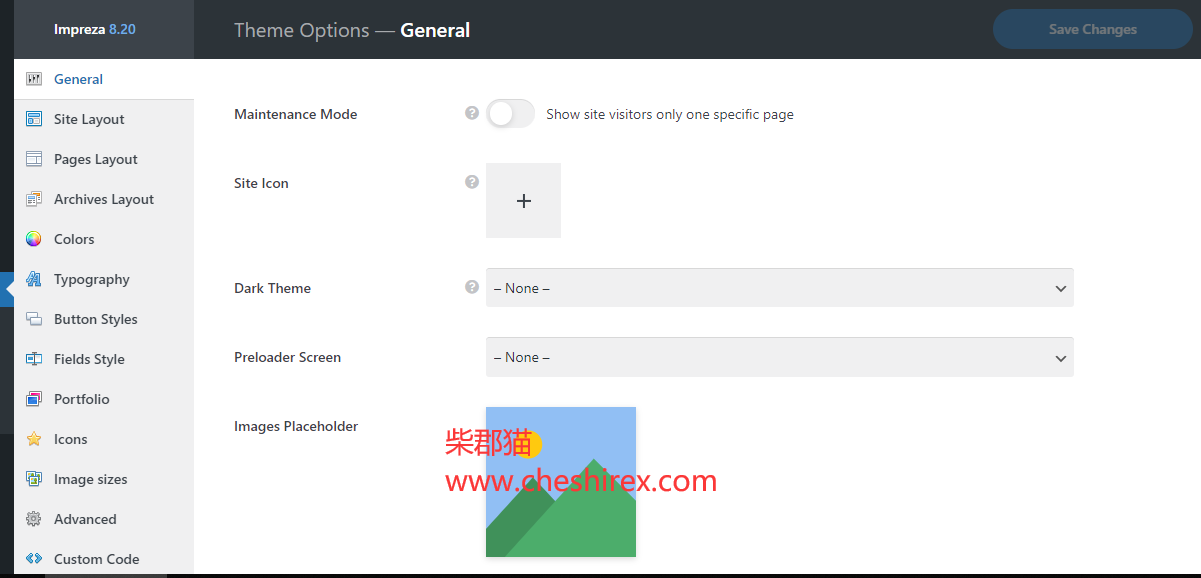
Task: Click the Custom Code brackets icon
Action: (x=34, y=559)
